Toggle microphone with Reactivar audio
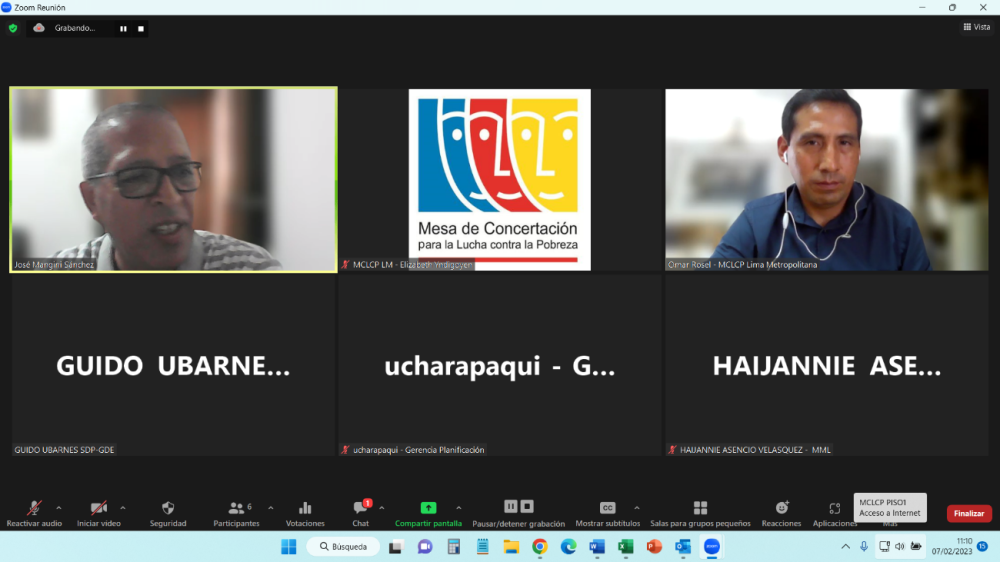The height and width of the screenshot is (562, 1000). click(x=34, y=512)
